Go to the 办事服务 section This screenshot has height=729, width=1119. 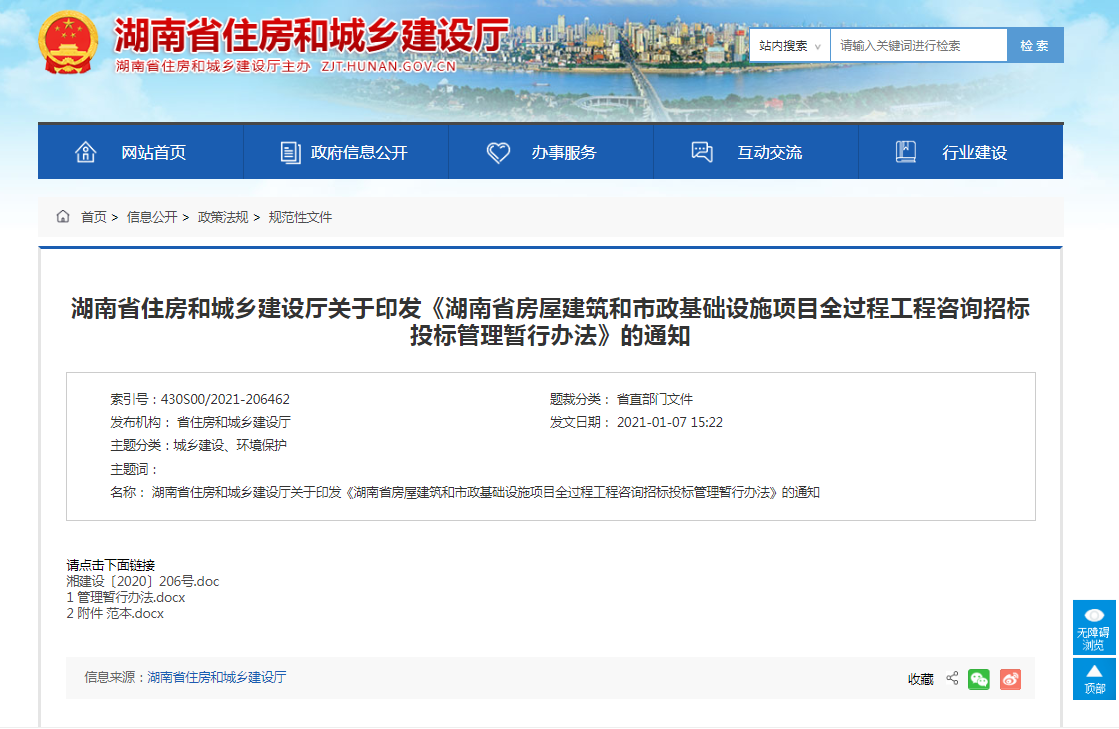pos(550,153)
